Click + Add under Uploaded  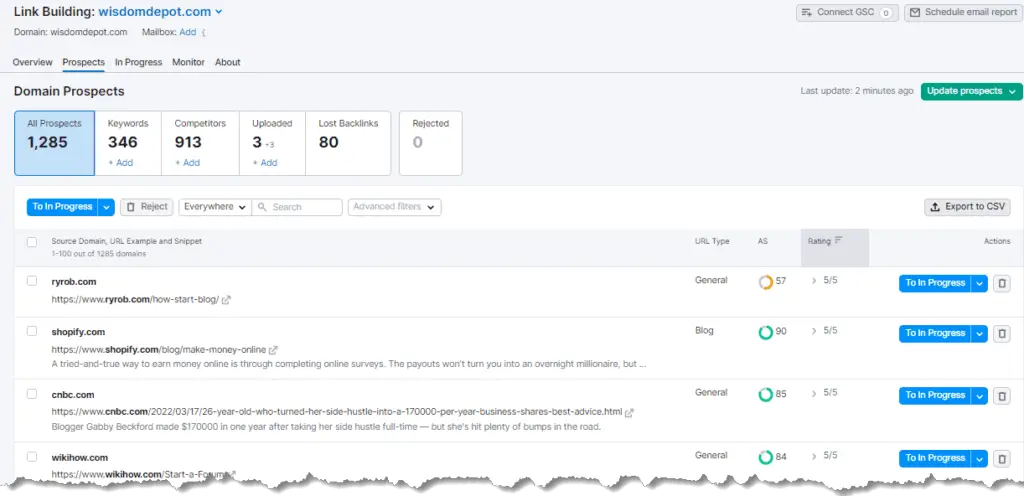(x=265, y=163)
